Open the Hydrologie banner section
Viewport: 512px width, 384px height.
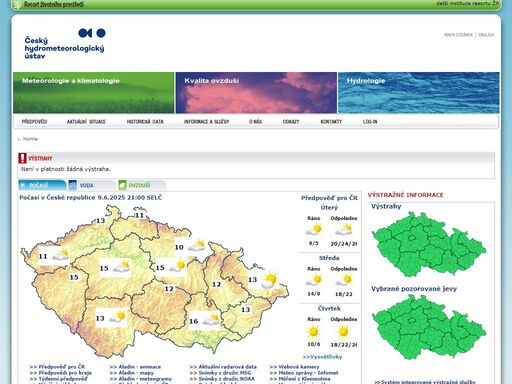point(419,93)
